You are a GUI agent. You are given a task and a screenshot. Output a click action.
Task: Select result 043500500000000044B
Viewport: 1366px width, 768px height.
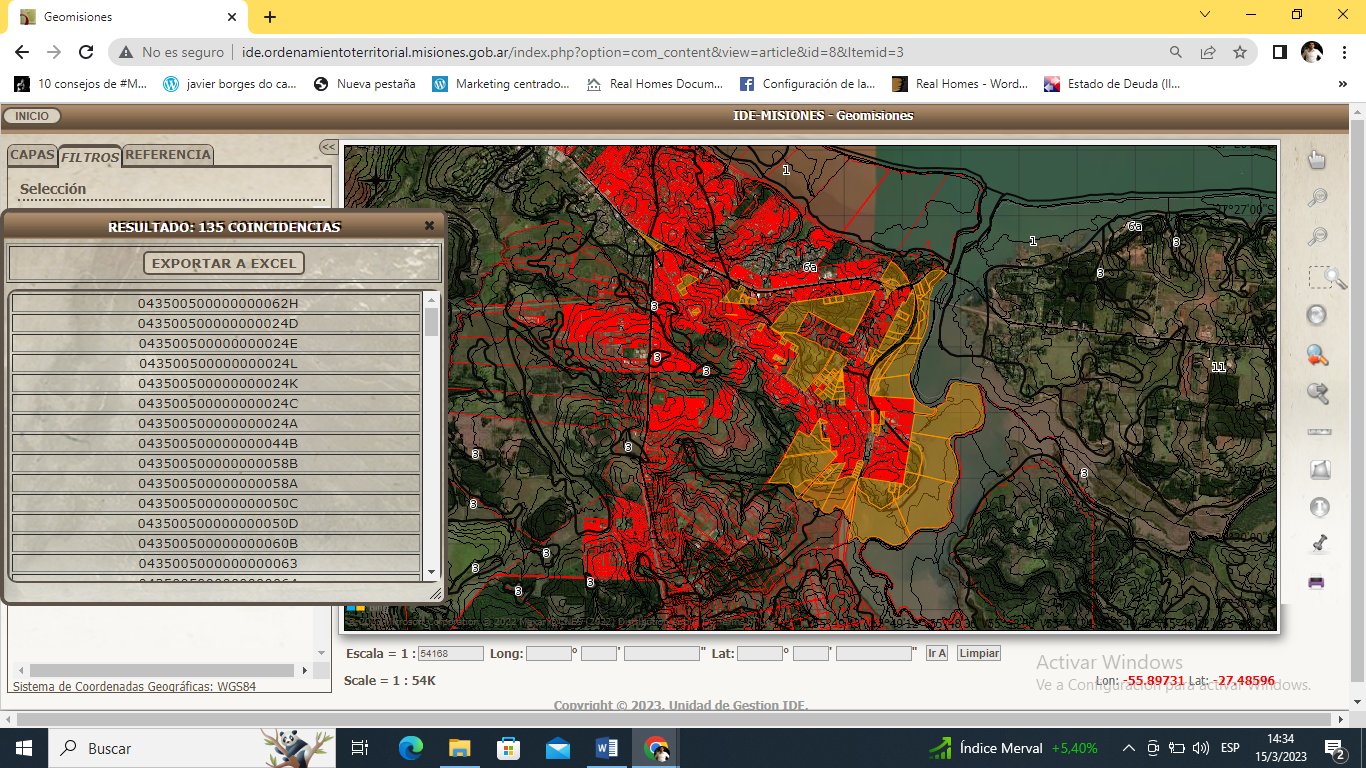217,443
